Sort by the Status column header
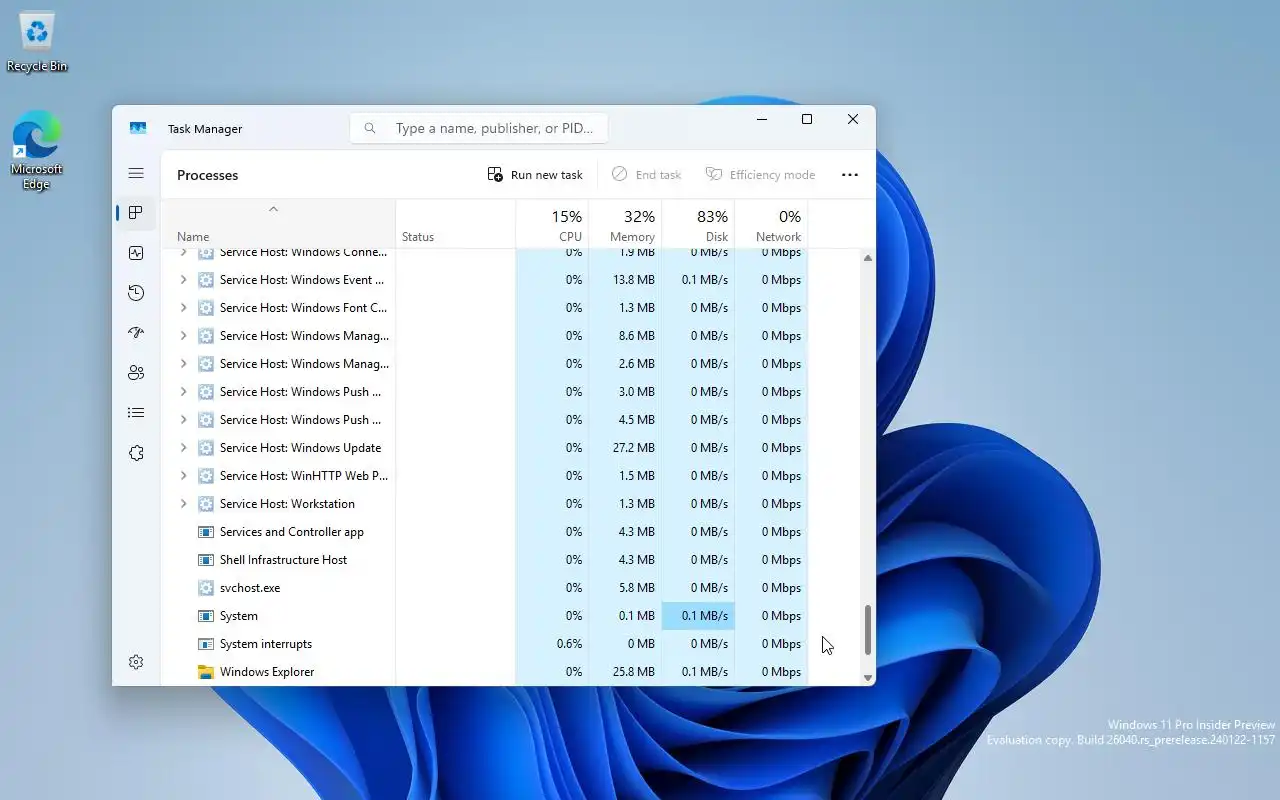This screenshot has width=1280, height=800. (x=455, y=224)
